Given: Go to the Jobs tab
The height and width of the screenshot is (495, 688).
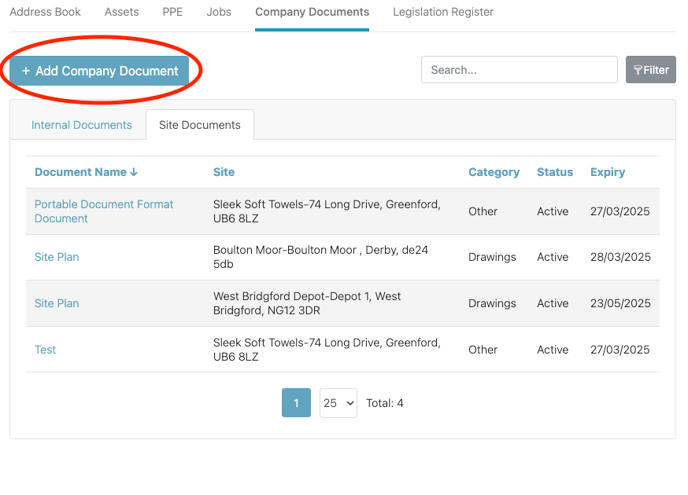Looking at the screenshot, I should (x=219, y=12).
